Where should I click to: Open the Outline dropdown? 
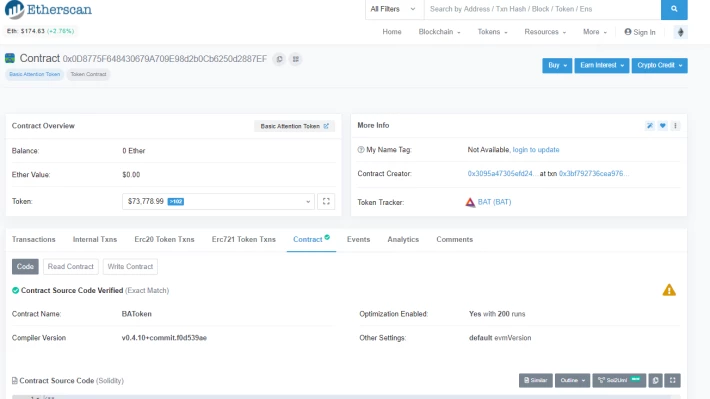tap(572, 380)
